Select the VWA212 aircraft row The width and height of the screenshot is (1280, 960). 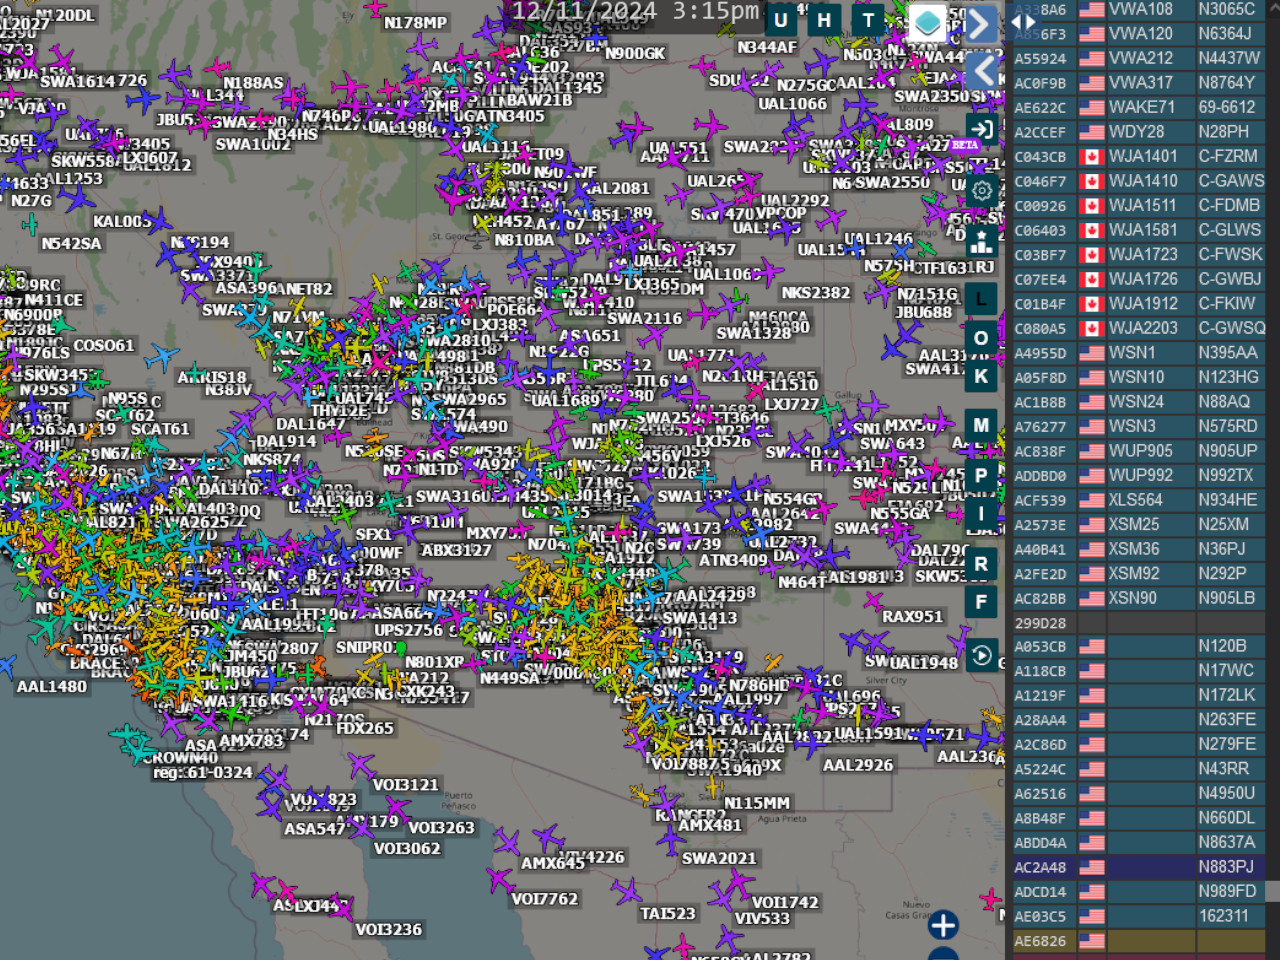click(1138, 58)
